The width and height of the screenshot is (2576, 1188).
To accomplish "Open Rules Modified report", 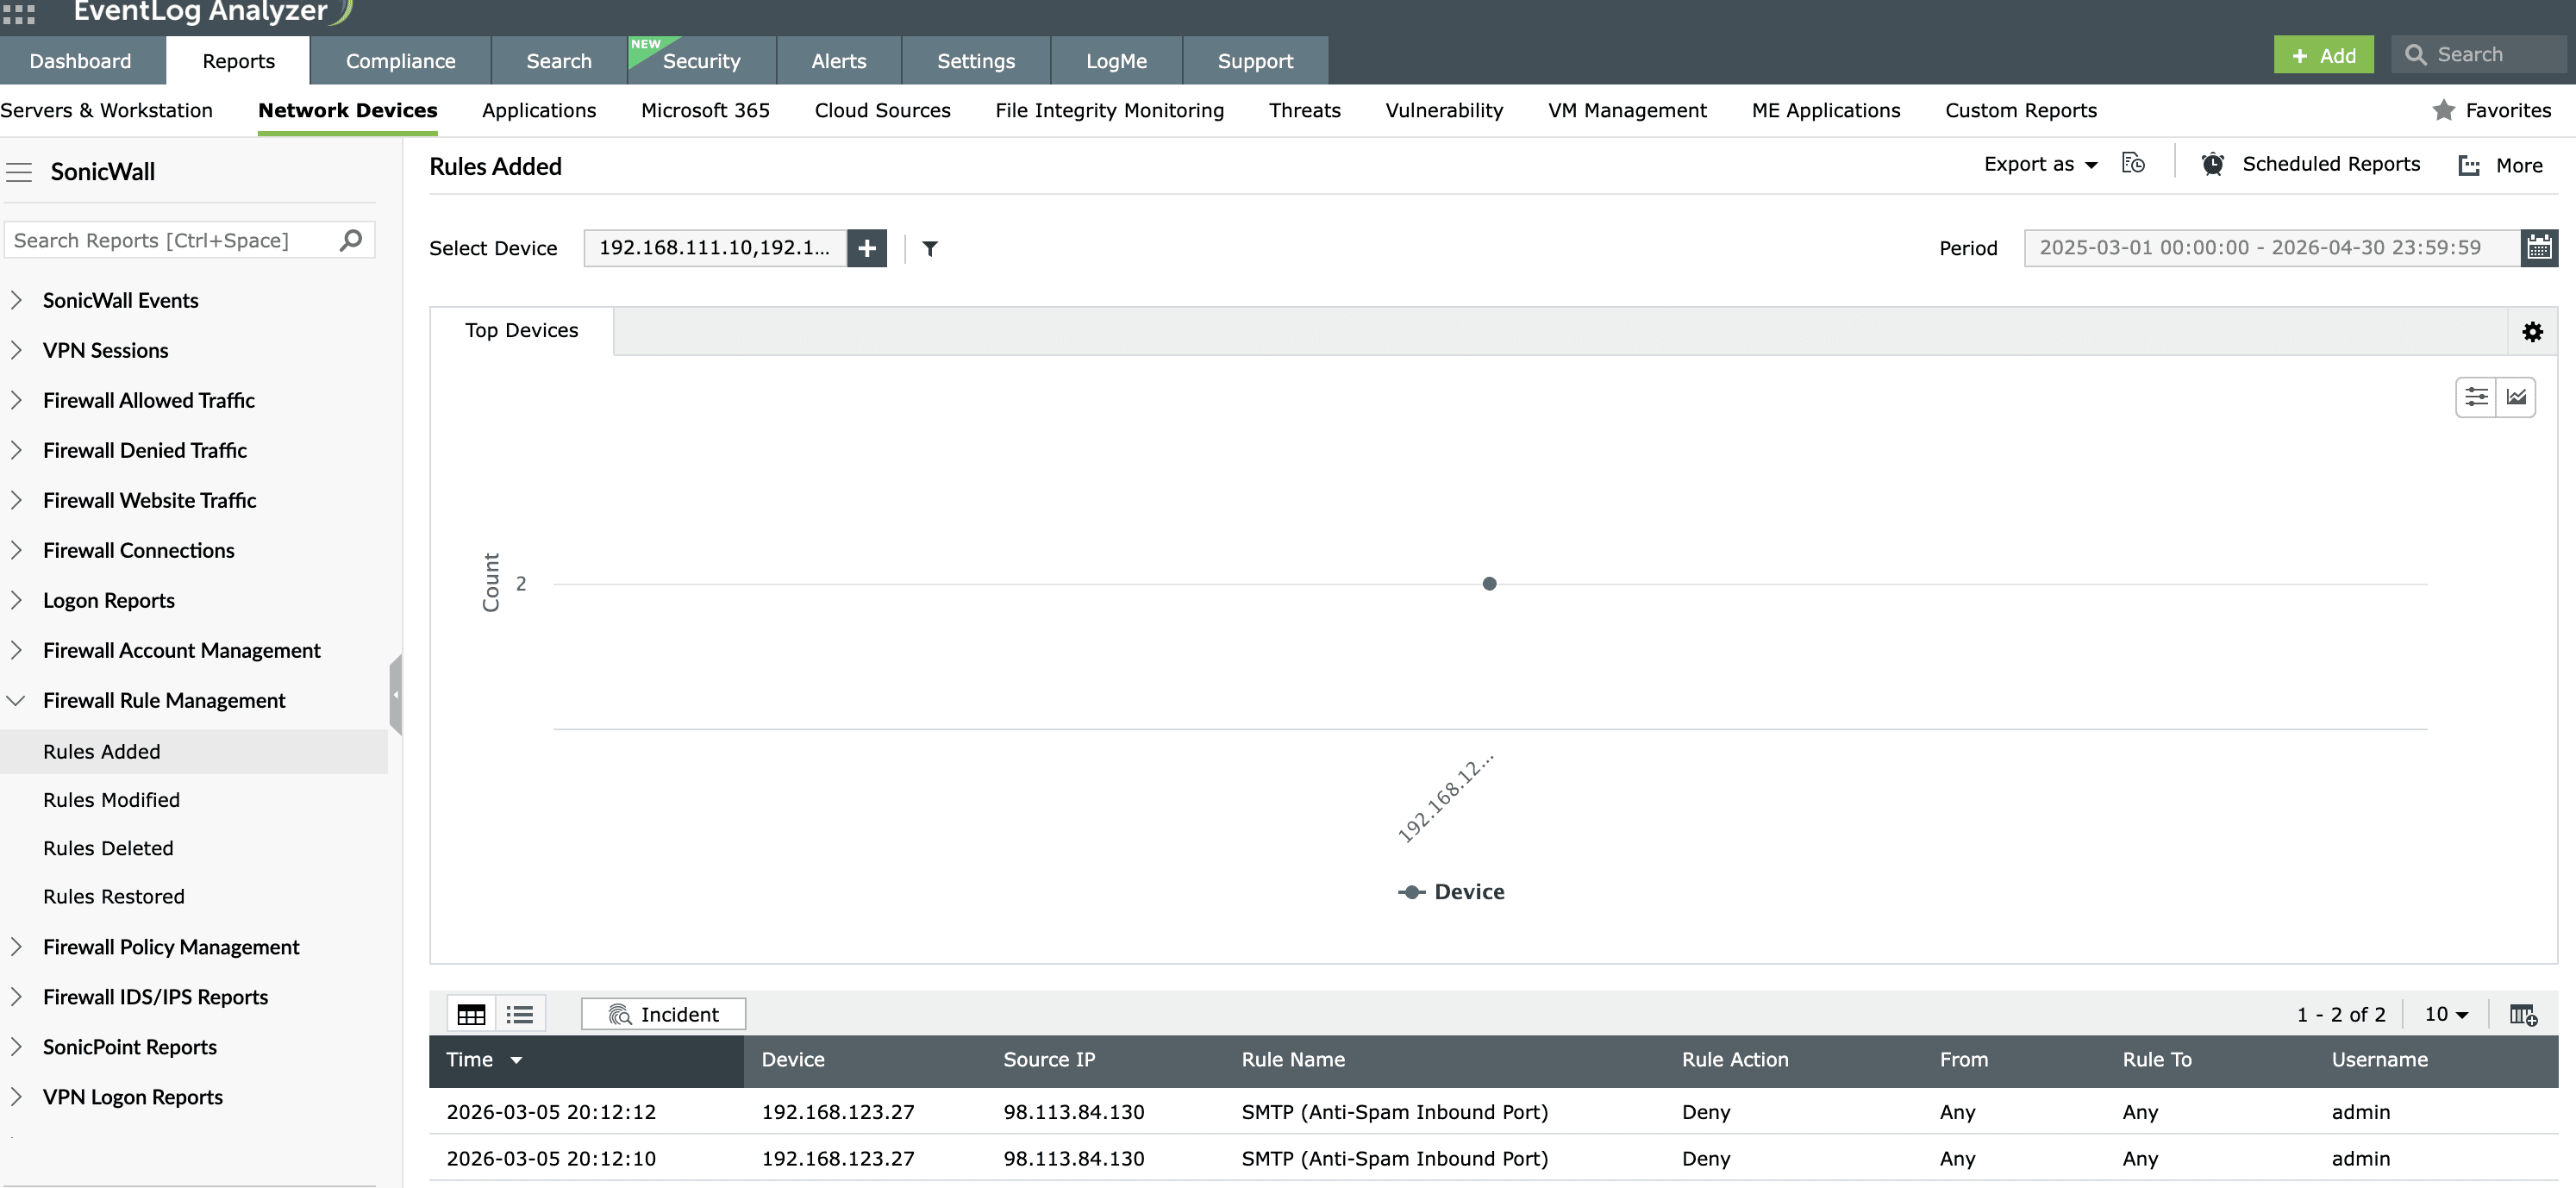I will (x=111, y=800).
